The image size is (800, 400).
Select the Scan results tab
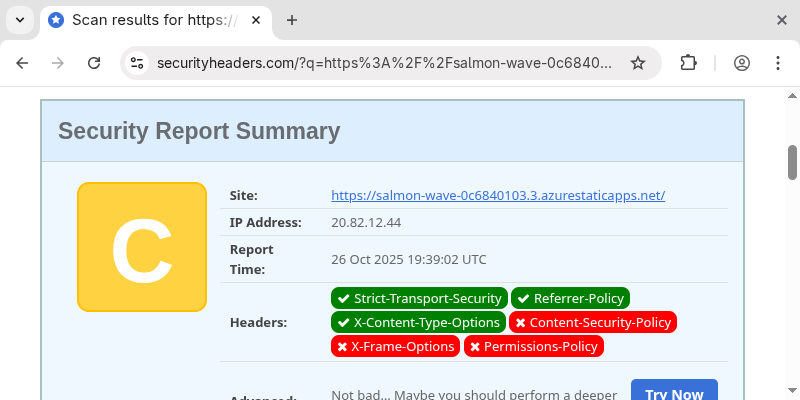150,20
